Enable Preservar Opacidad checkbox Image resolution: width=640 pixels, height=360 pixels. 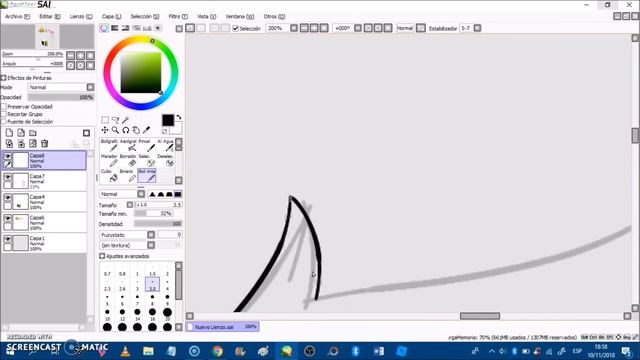(x=4, y=107)
